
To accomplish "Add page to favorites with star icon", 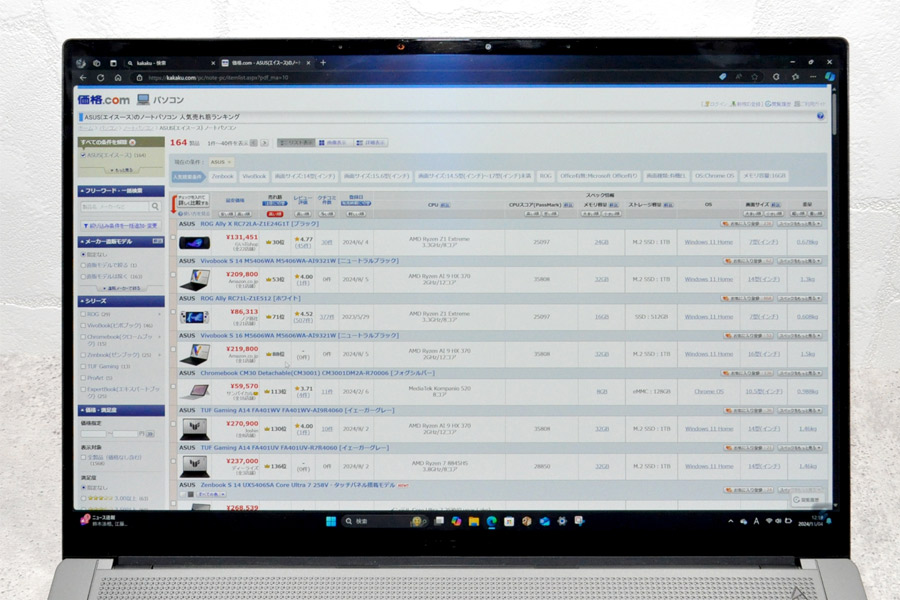I will (x=754, y=77).
